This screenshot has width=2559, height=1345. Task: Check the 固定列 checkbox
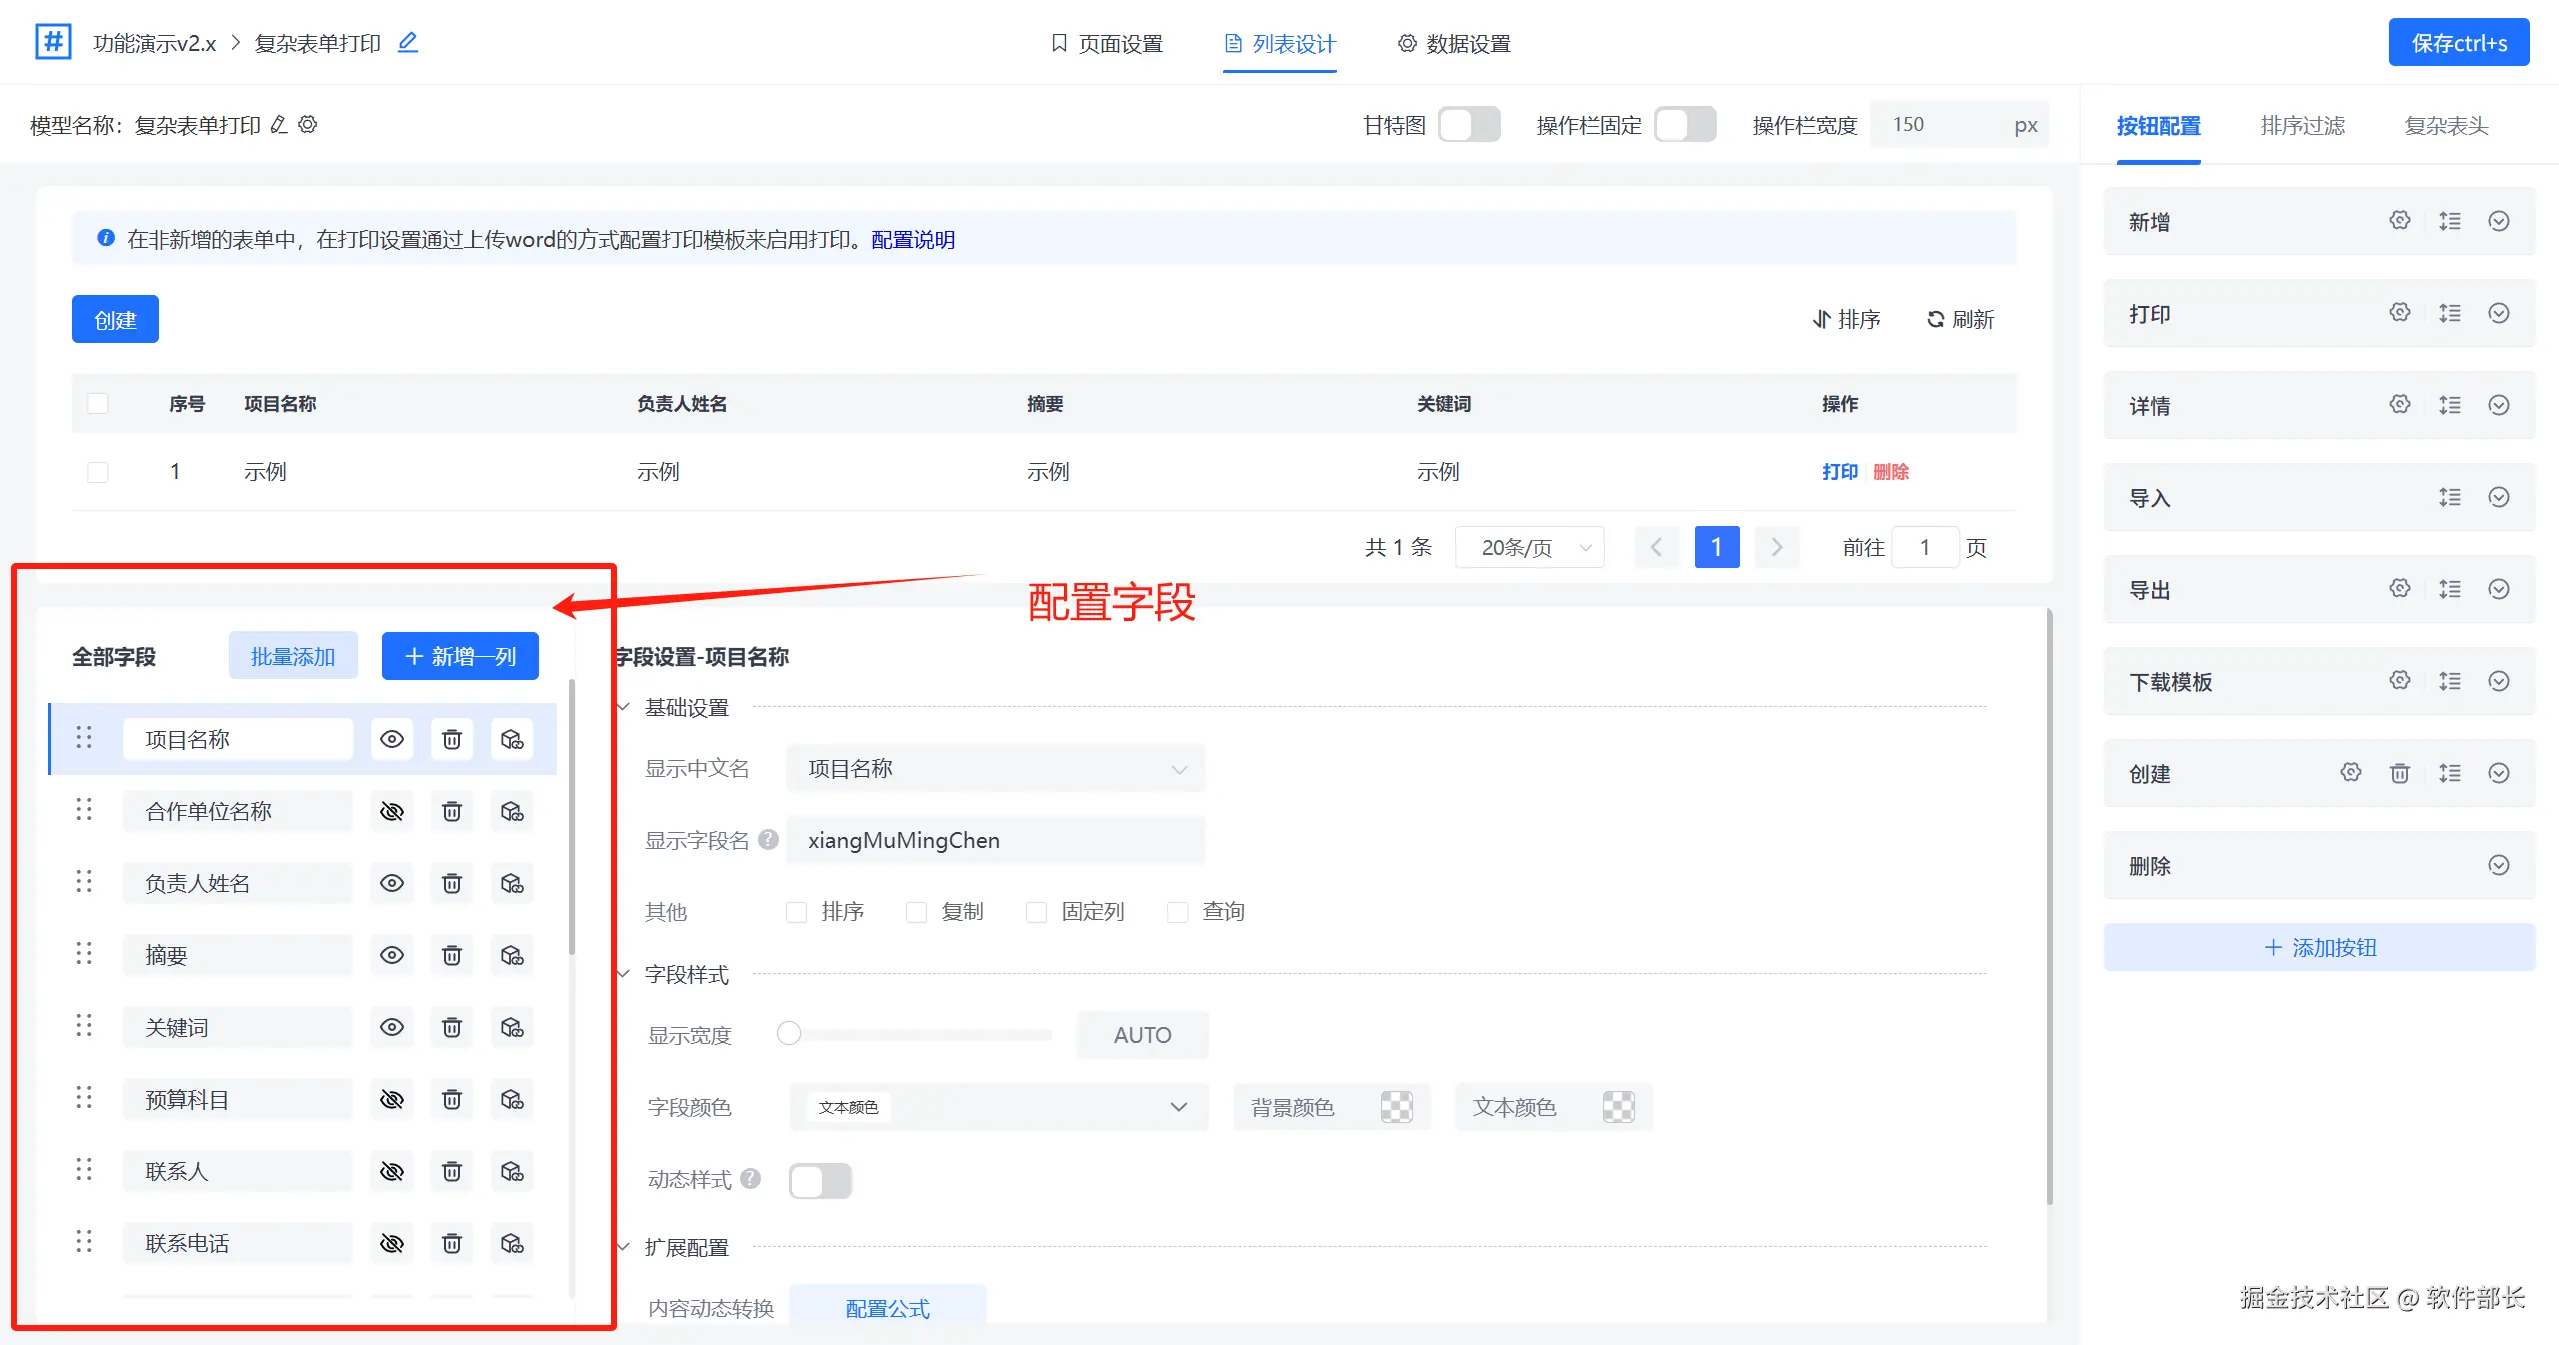click(x=1037, y=912)
